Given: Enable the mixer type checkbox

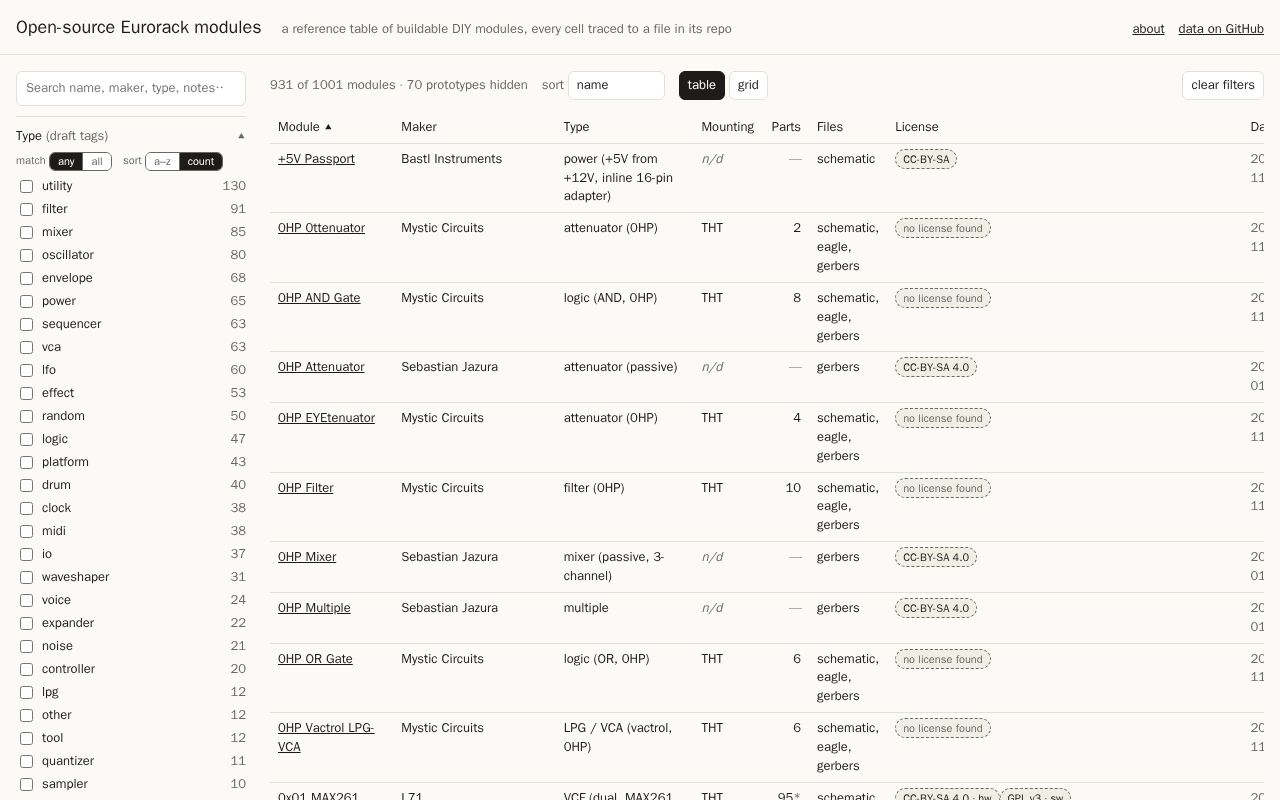Looking at the screenshot, I should pos(27,232).
